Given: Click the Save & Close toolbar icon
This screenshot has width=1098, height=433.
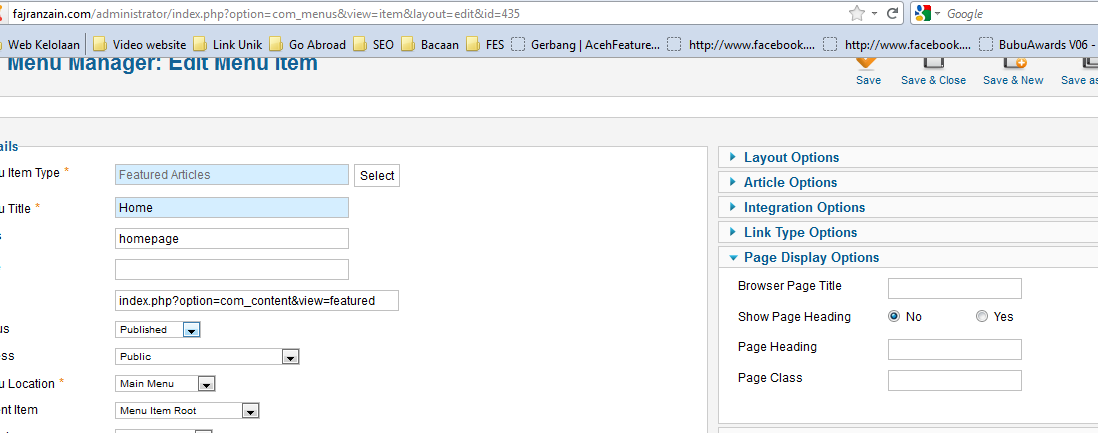Looking at the screenshot, I should point(933,66).
